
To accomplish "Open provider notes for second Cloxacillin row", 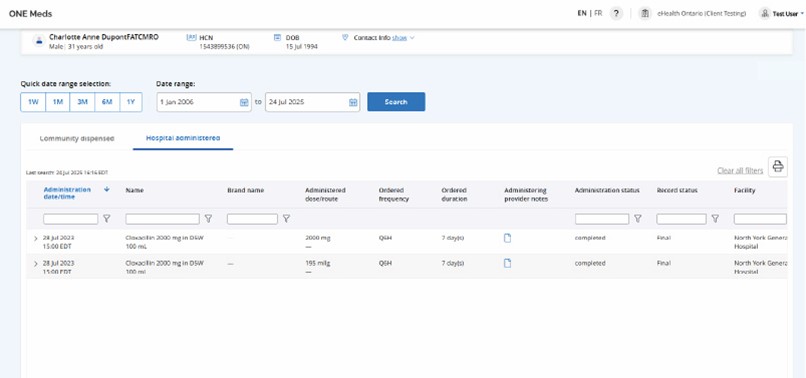I will point(507,263).
